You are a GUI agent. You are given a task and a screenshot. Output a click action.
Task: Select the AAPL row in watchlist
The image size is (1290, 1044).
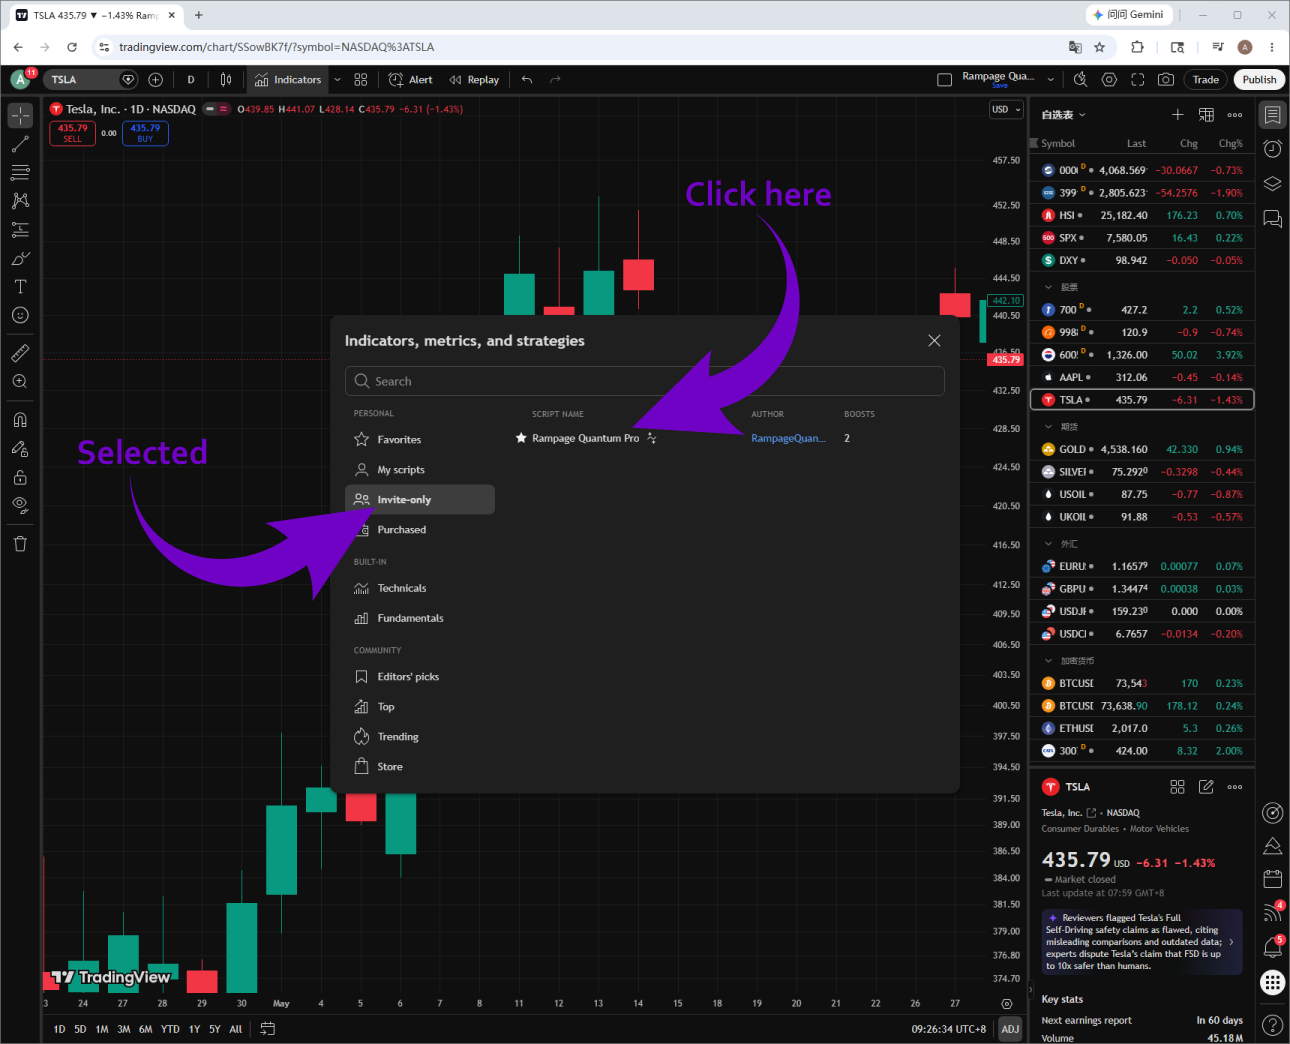(x=1142, y=377)
